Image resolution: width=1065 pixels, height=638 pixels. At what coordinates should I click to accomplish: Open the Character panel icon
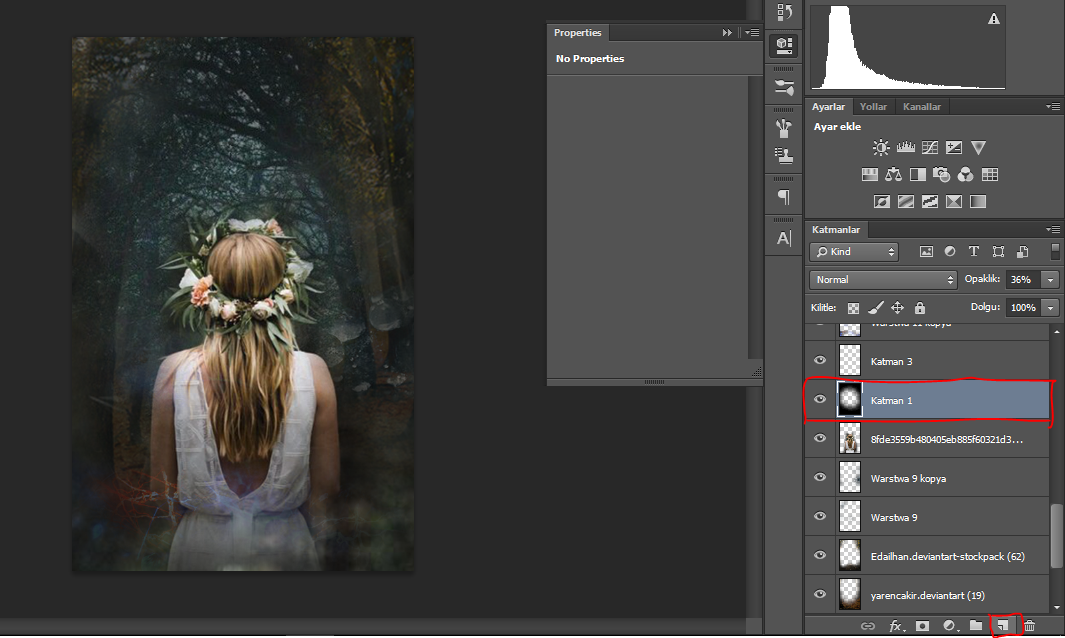tap(784, 238)
